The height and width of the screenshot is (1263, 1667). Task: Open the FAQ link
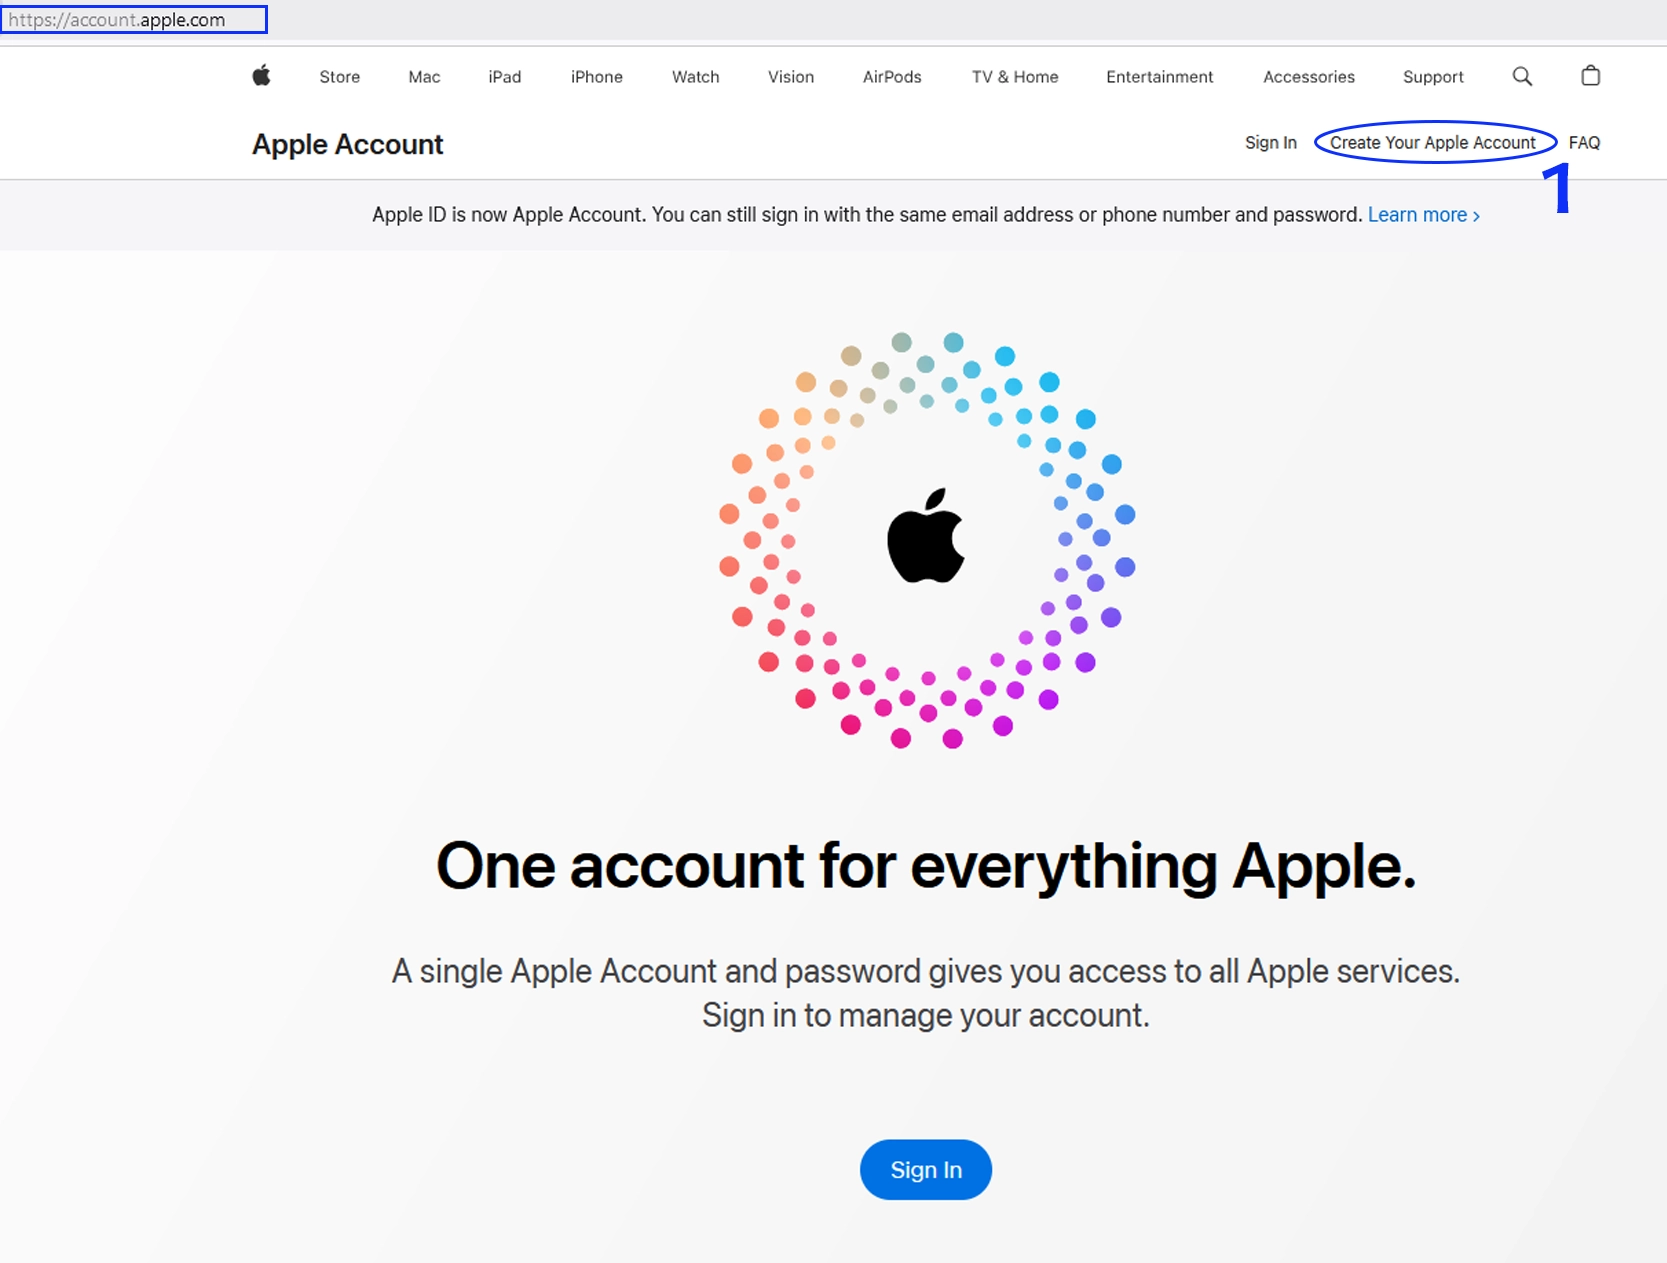(1584, 143)
